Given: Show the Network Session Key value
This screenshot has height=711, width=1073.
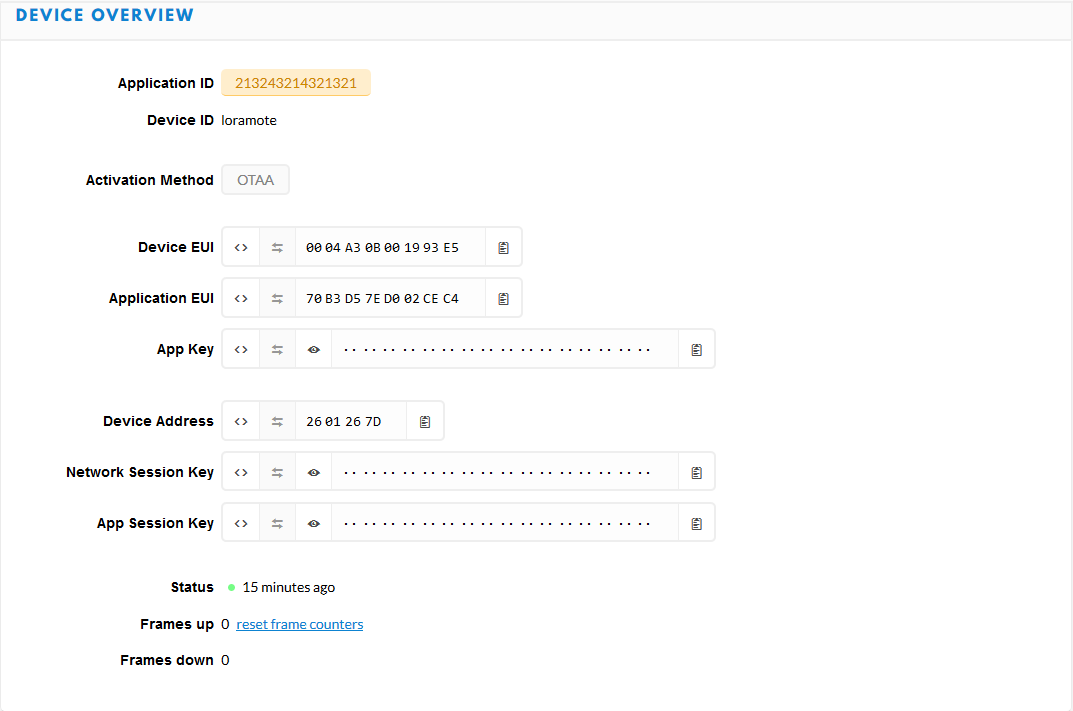Looking at the screenshot, I should 314,472.
